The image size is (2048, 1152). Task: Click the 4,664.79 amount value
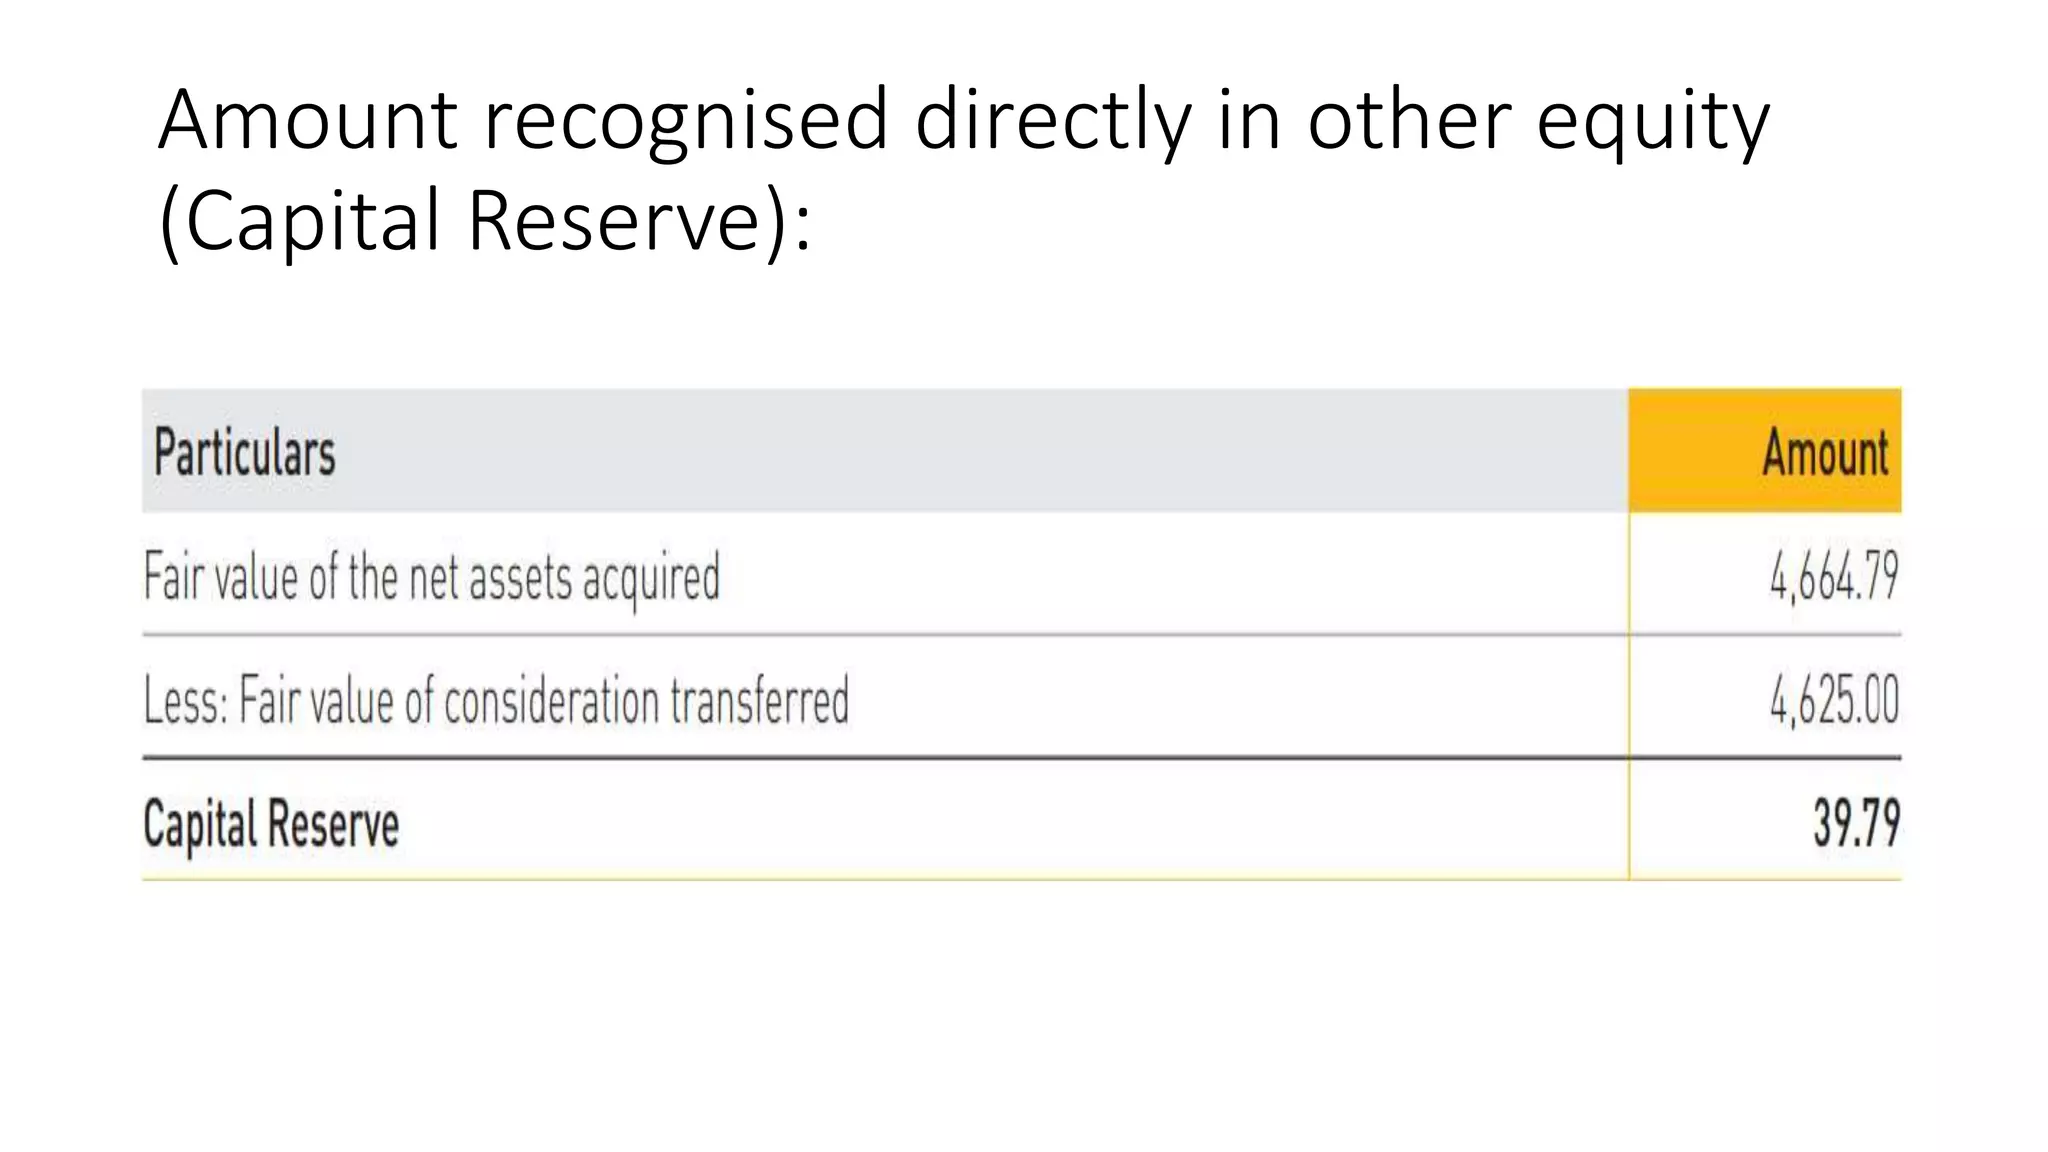(x=1834, y=577)
